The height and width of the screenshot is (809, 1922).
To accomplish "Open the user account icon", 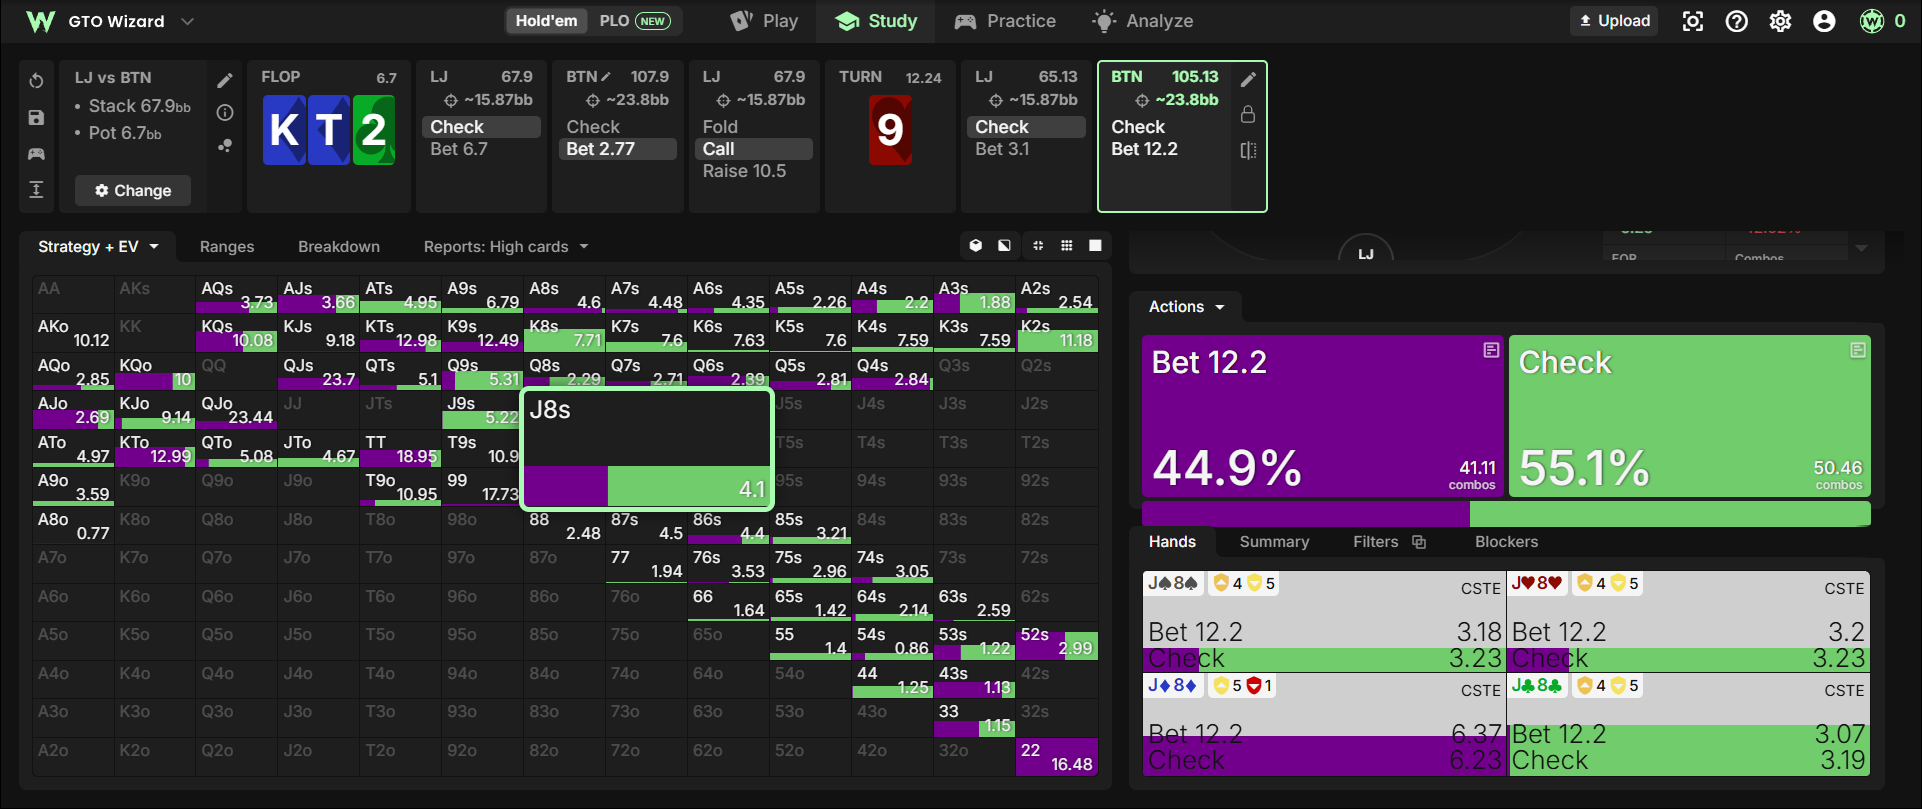I will 1825,21.
